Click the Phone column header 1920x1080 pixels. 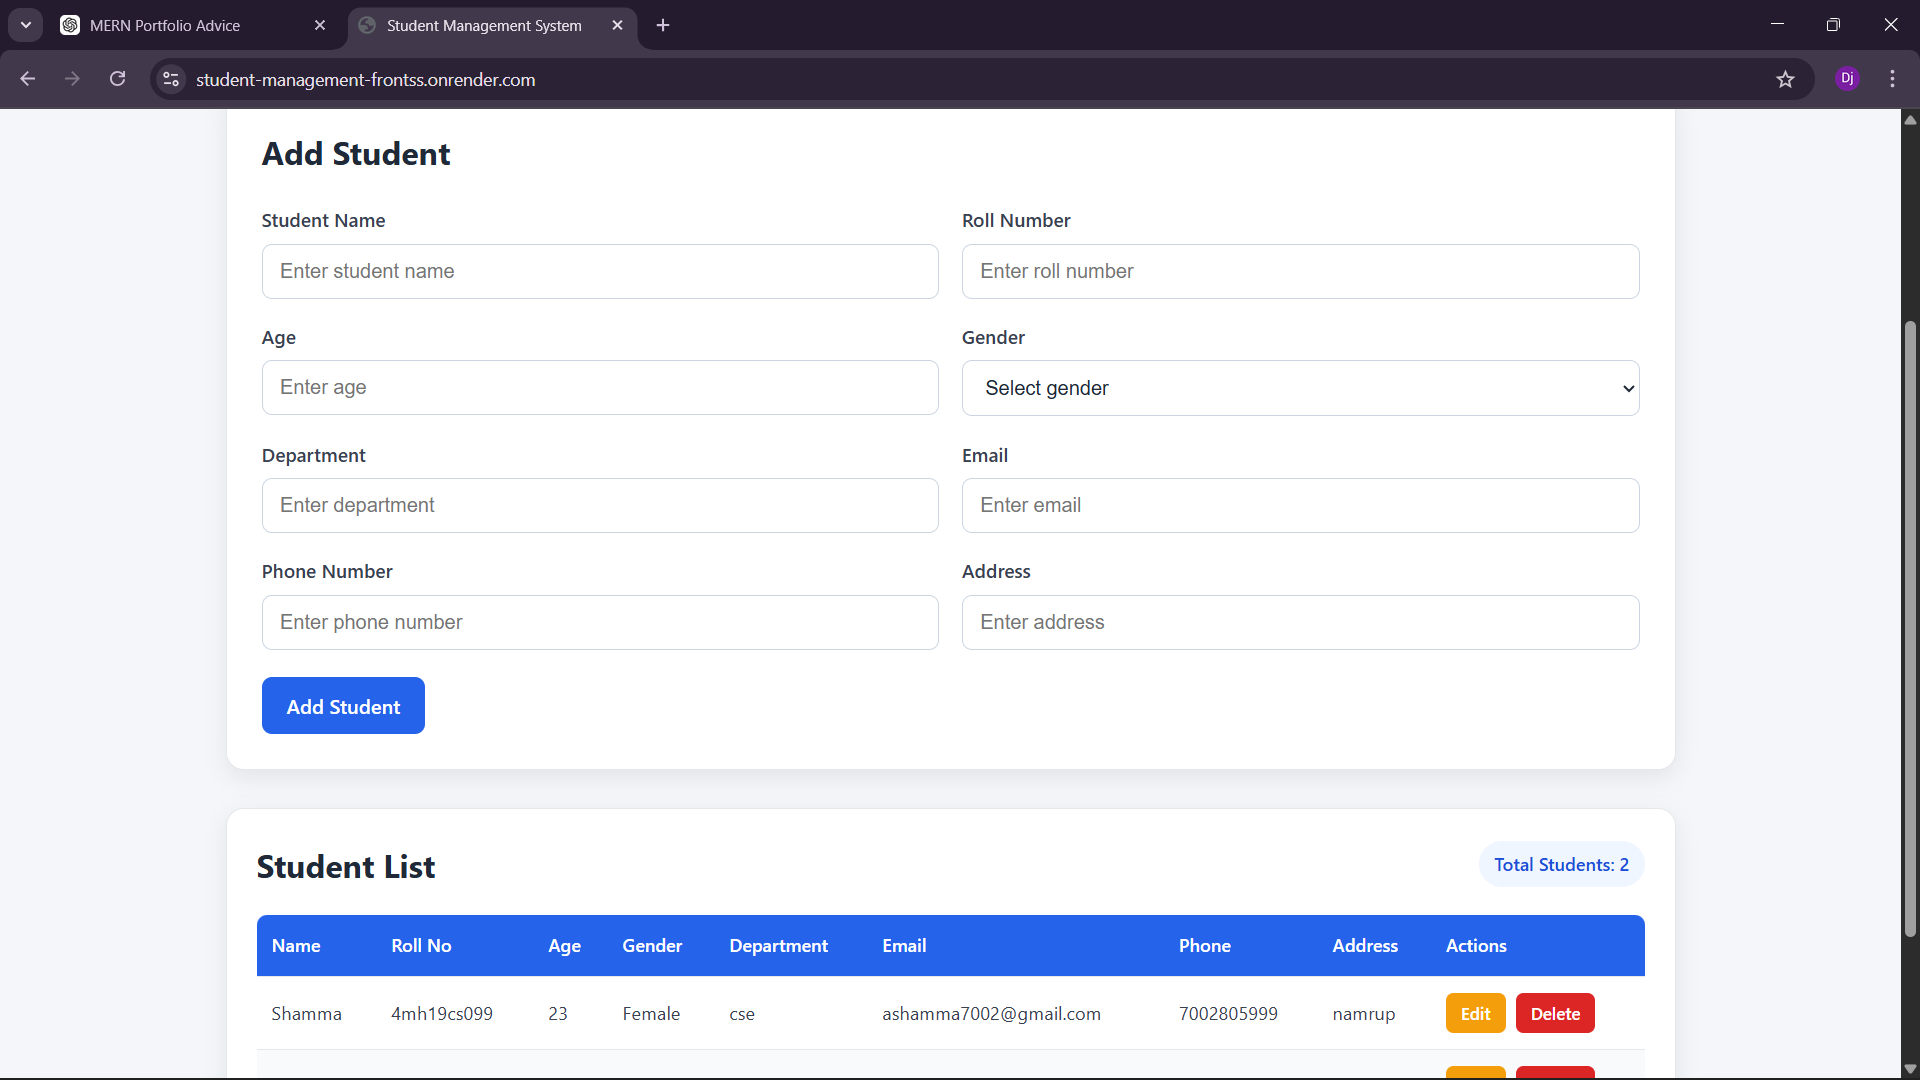click(x=1204, y=945)
